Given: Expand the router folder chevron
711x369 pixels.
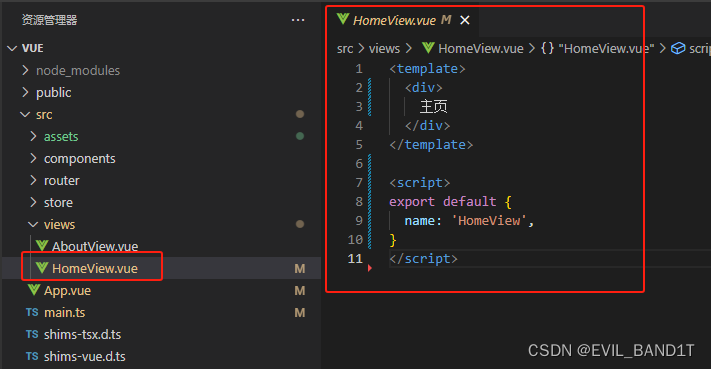Looking at the screenshot, I should tap(33, 180).
